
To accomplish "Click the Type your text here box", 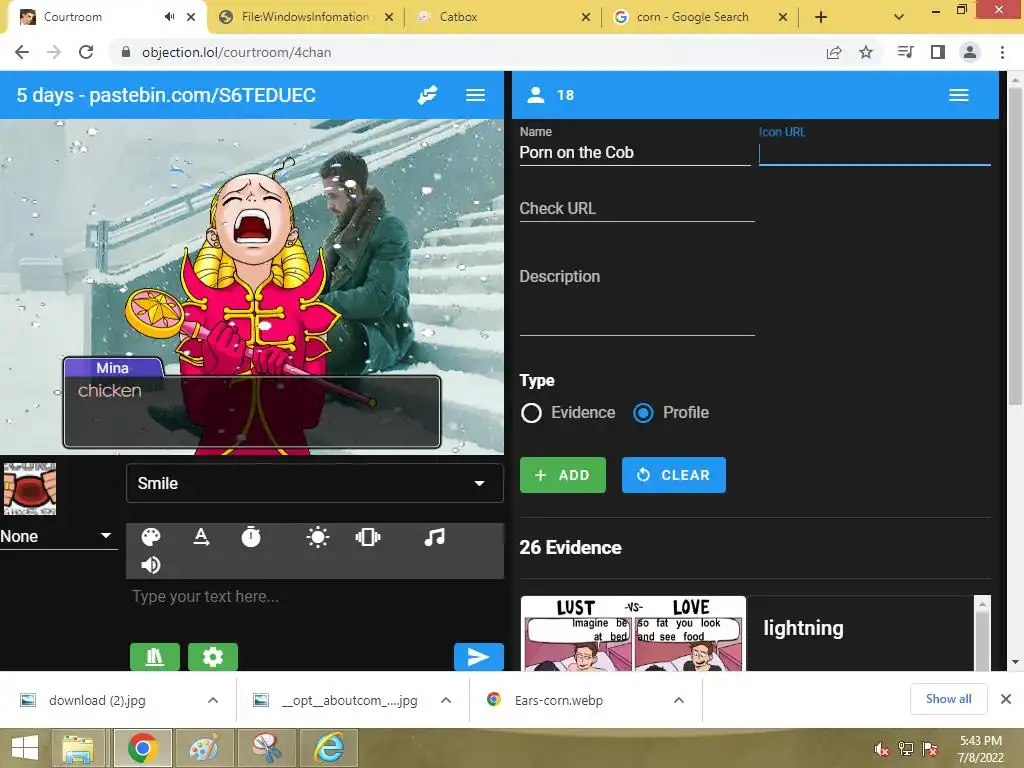I will (315, 597).
